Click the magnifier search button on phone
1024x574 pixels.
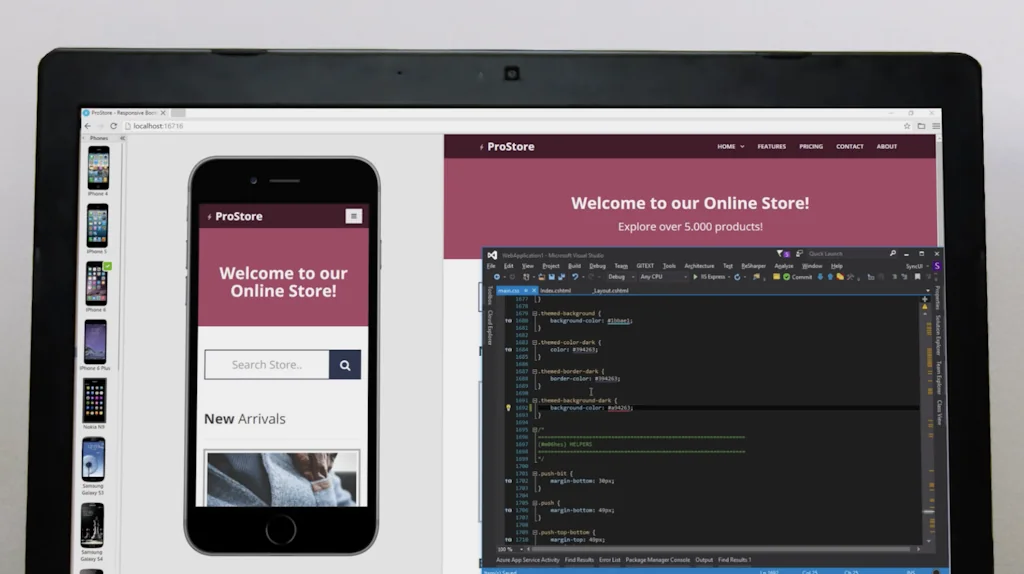[x=345, y=365]
